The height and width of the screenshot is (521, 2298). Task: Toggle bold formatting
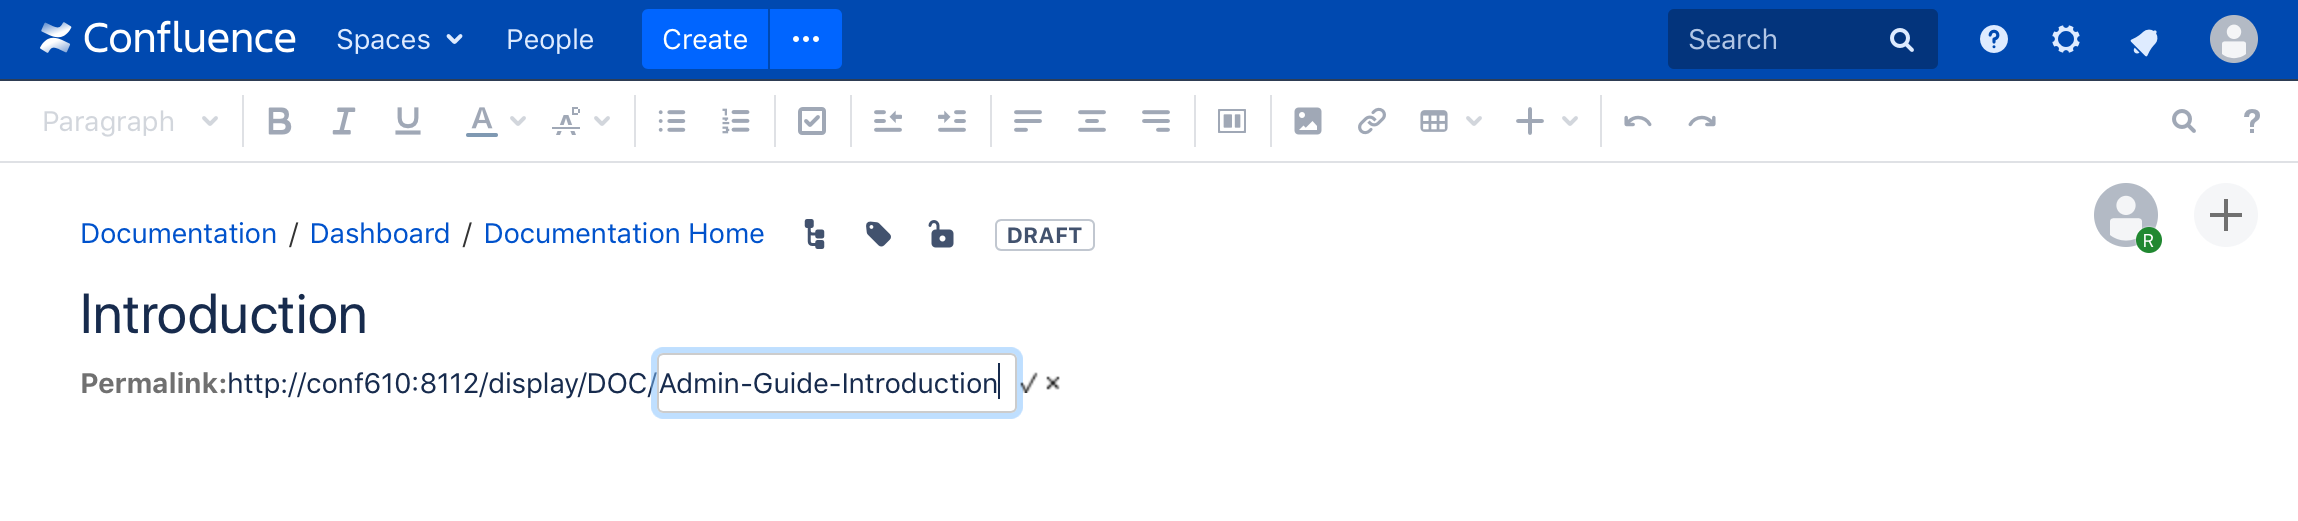pos(279,121)
